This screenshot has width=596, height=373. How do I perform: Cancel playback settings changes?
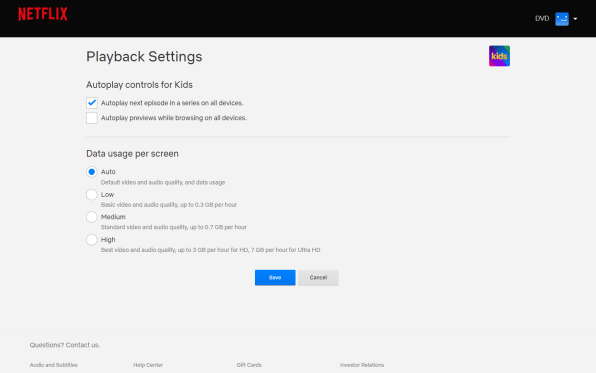click(318, 278)
